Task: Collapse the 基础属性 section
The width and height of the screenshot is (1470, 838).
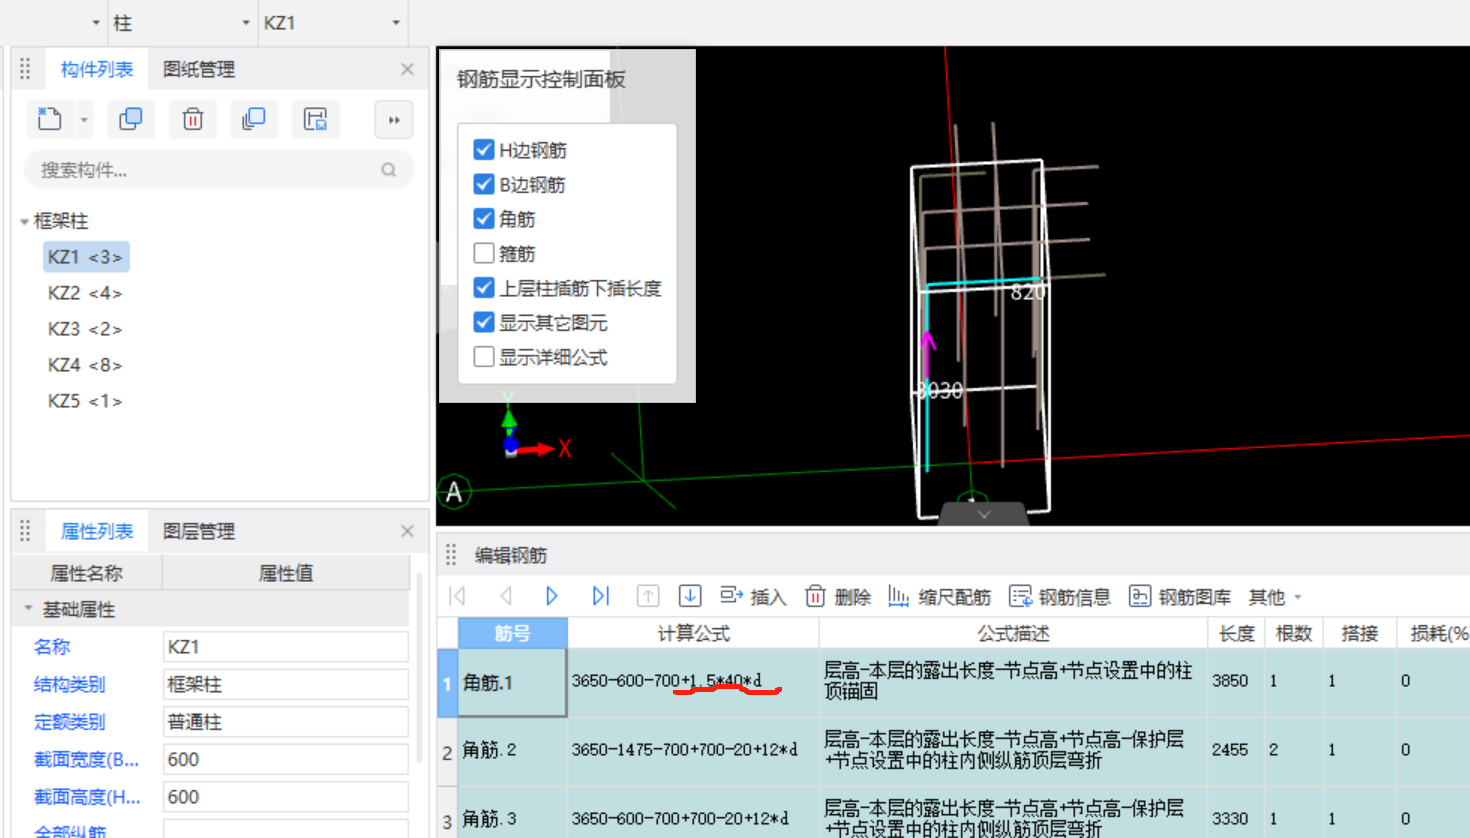Action: (x=28, y=608)
